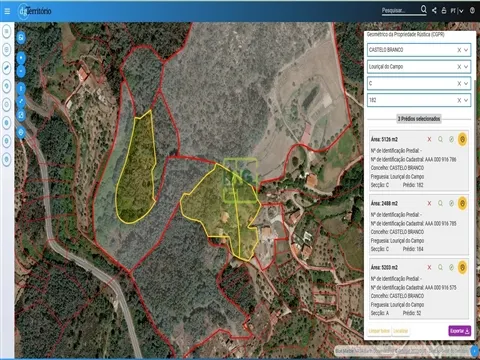The width and height of the screenshot is (480, 360).
Task: Expand the section C dropdown
Action: 466,83
